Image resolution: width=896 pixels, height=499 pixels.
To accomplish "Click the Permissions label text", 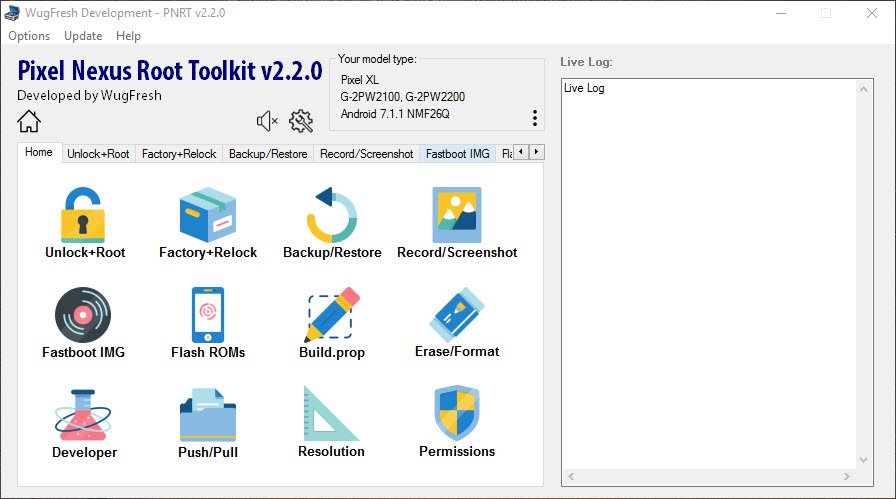I will tap(457, 452).
